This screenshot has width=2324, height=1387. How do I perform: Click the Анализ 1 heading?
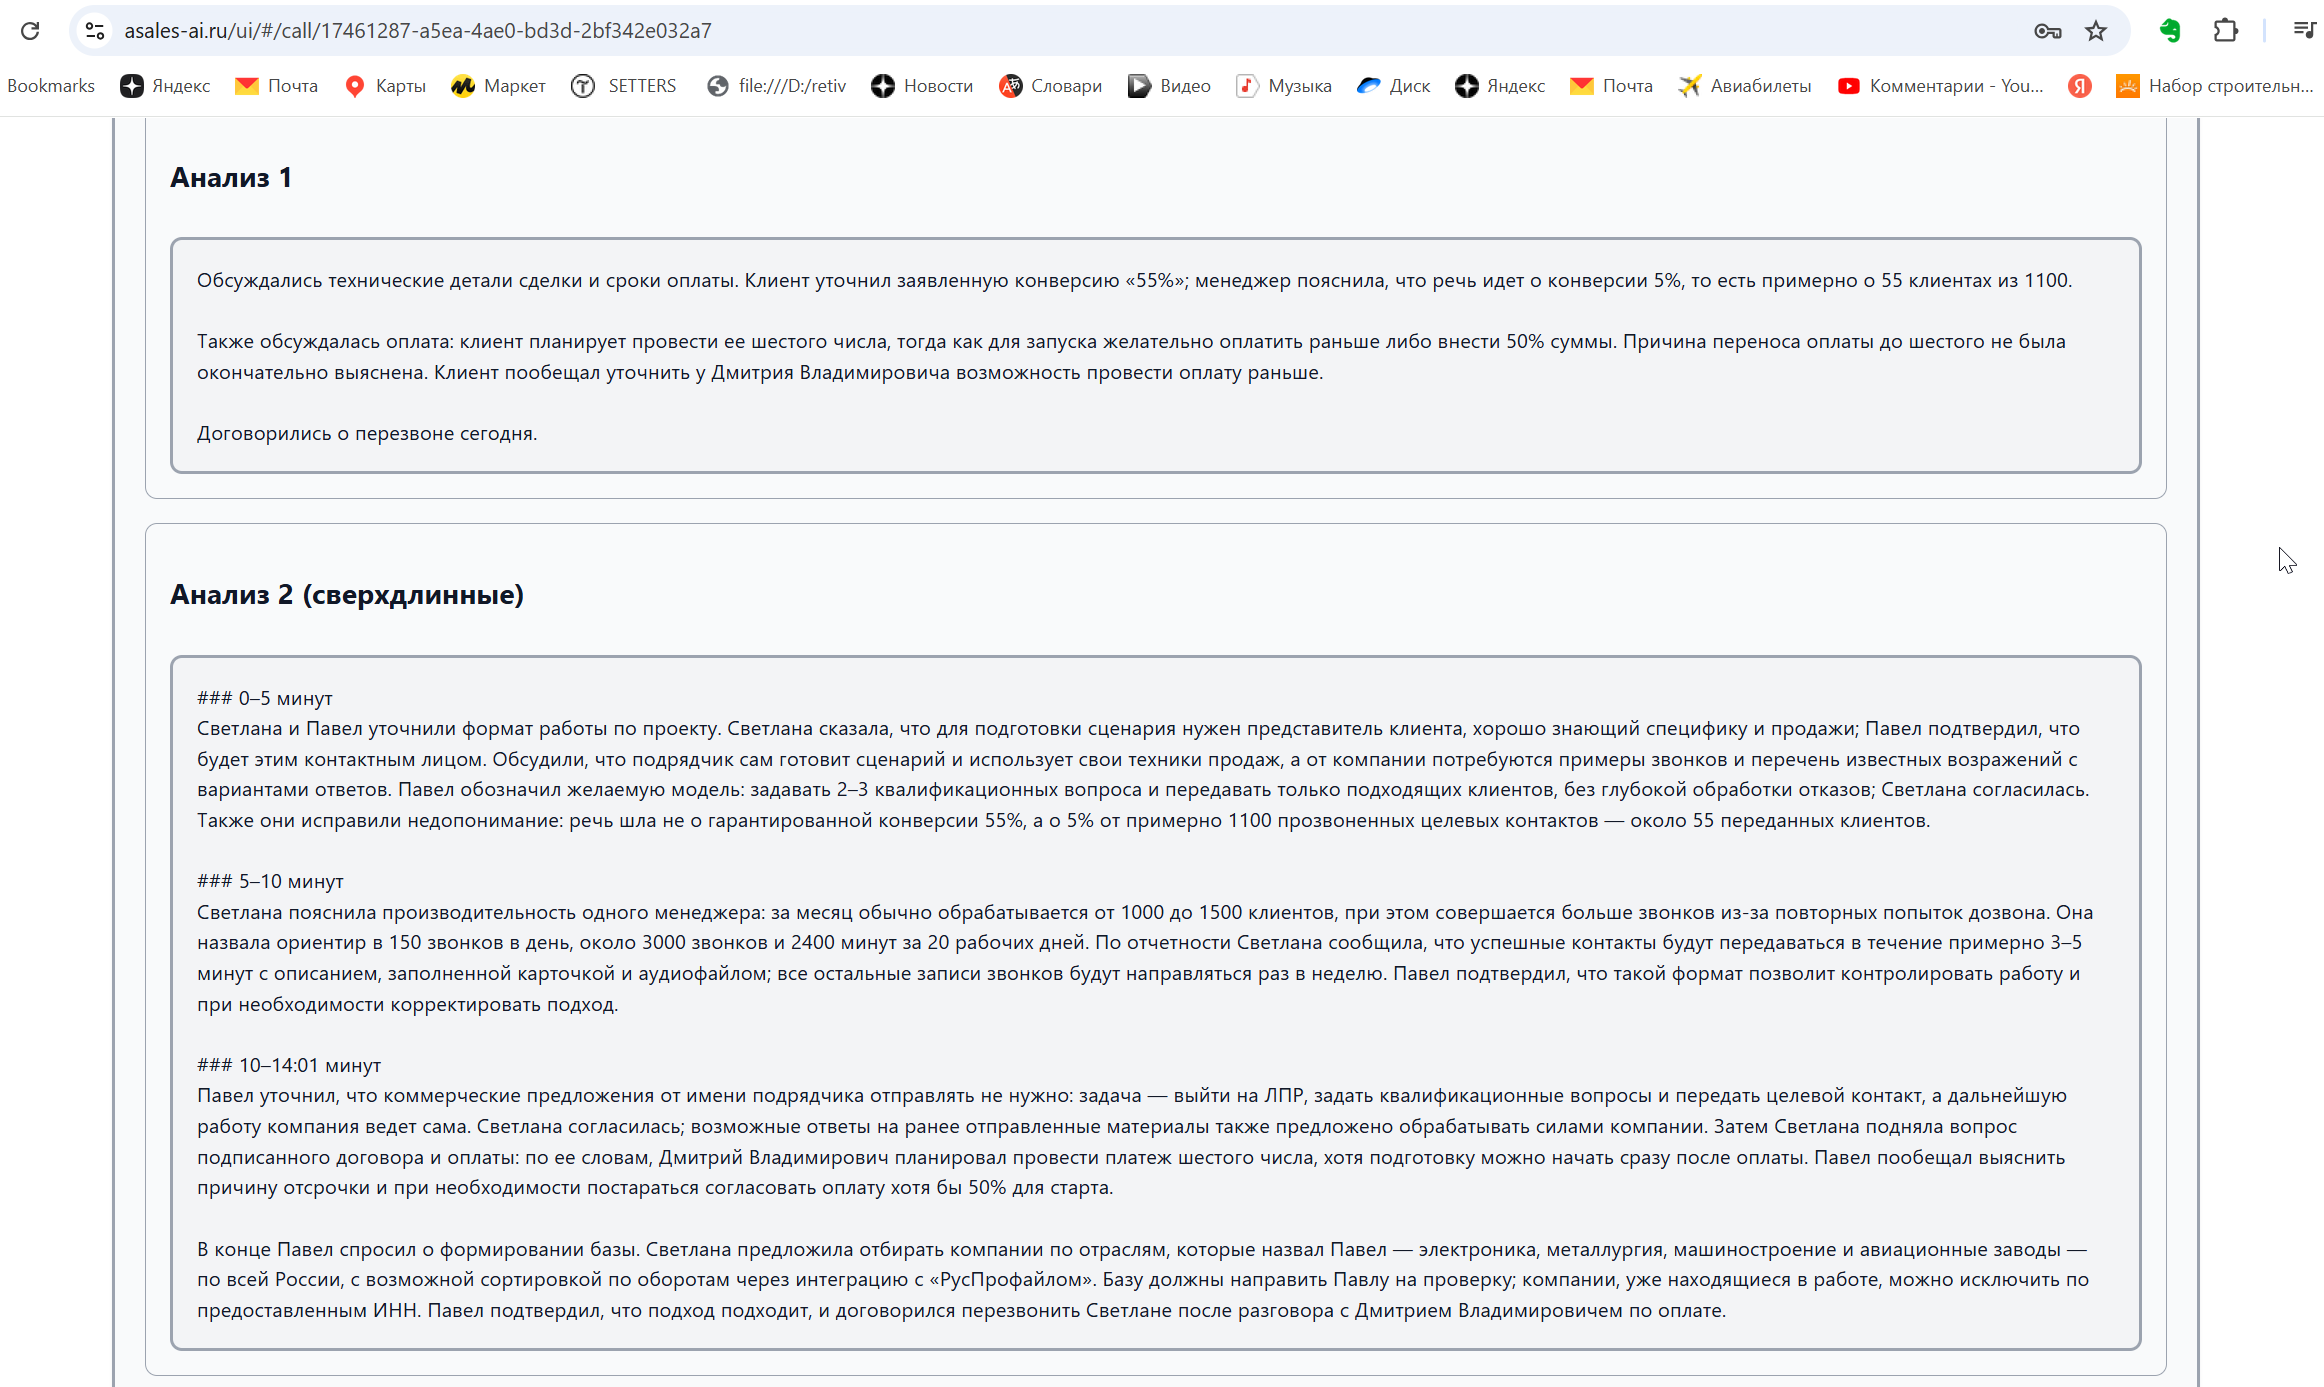tap(231, 177)
